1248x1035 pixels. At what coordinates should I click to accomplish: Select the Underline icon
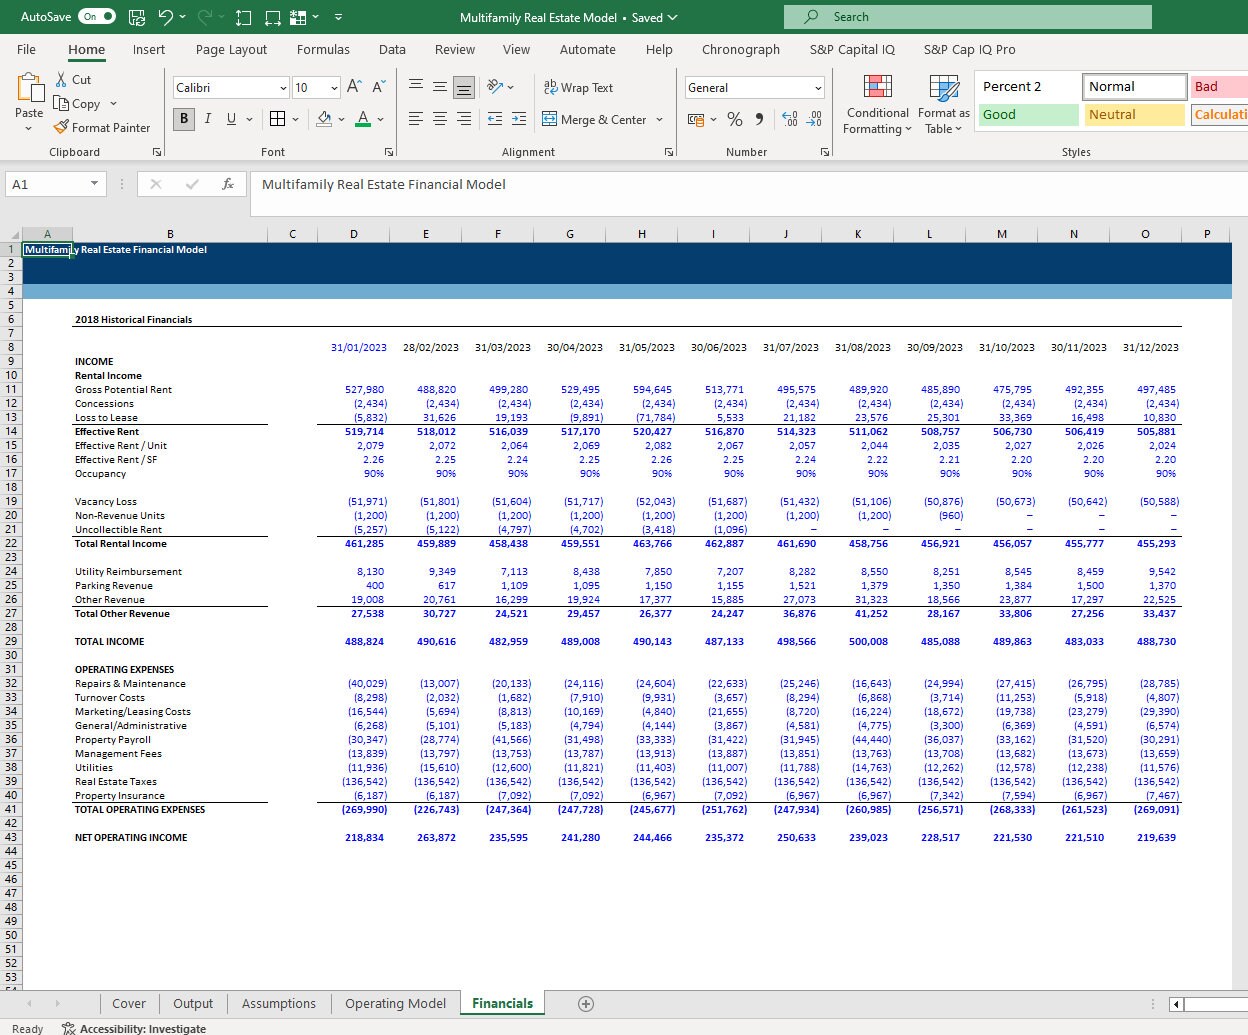231,118
